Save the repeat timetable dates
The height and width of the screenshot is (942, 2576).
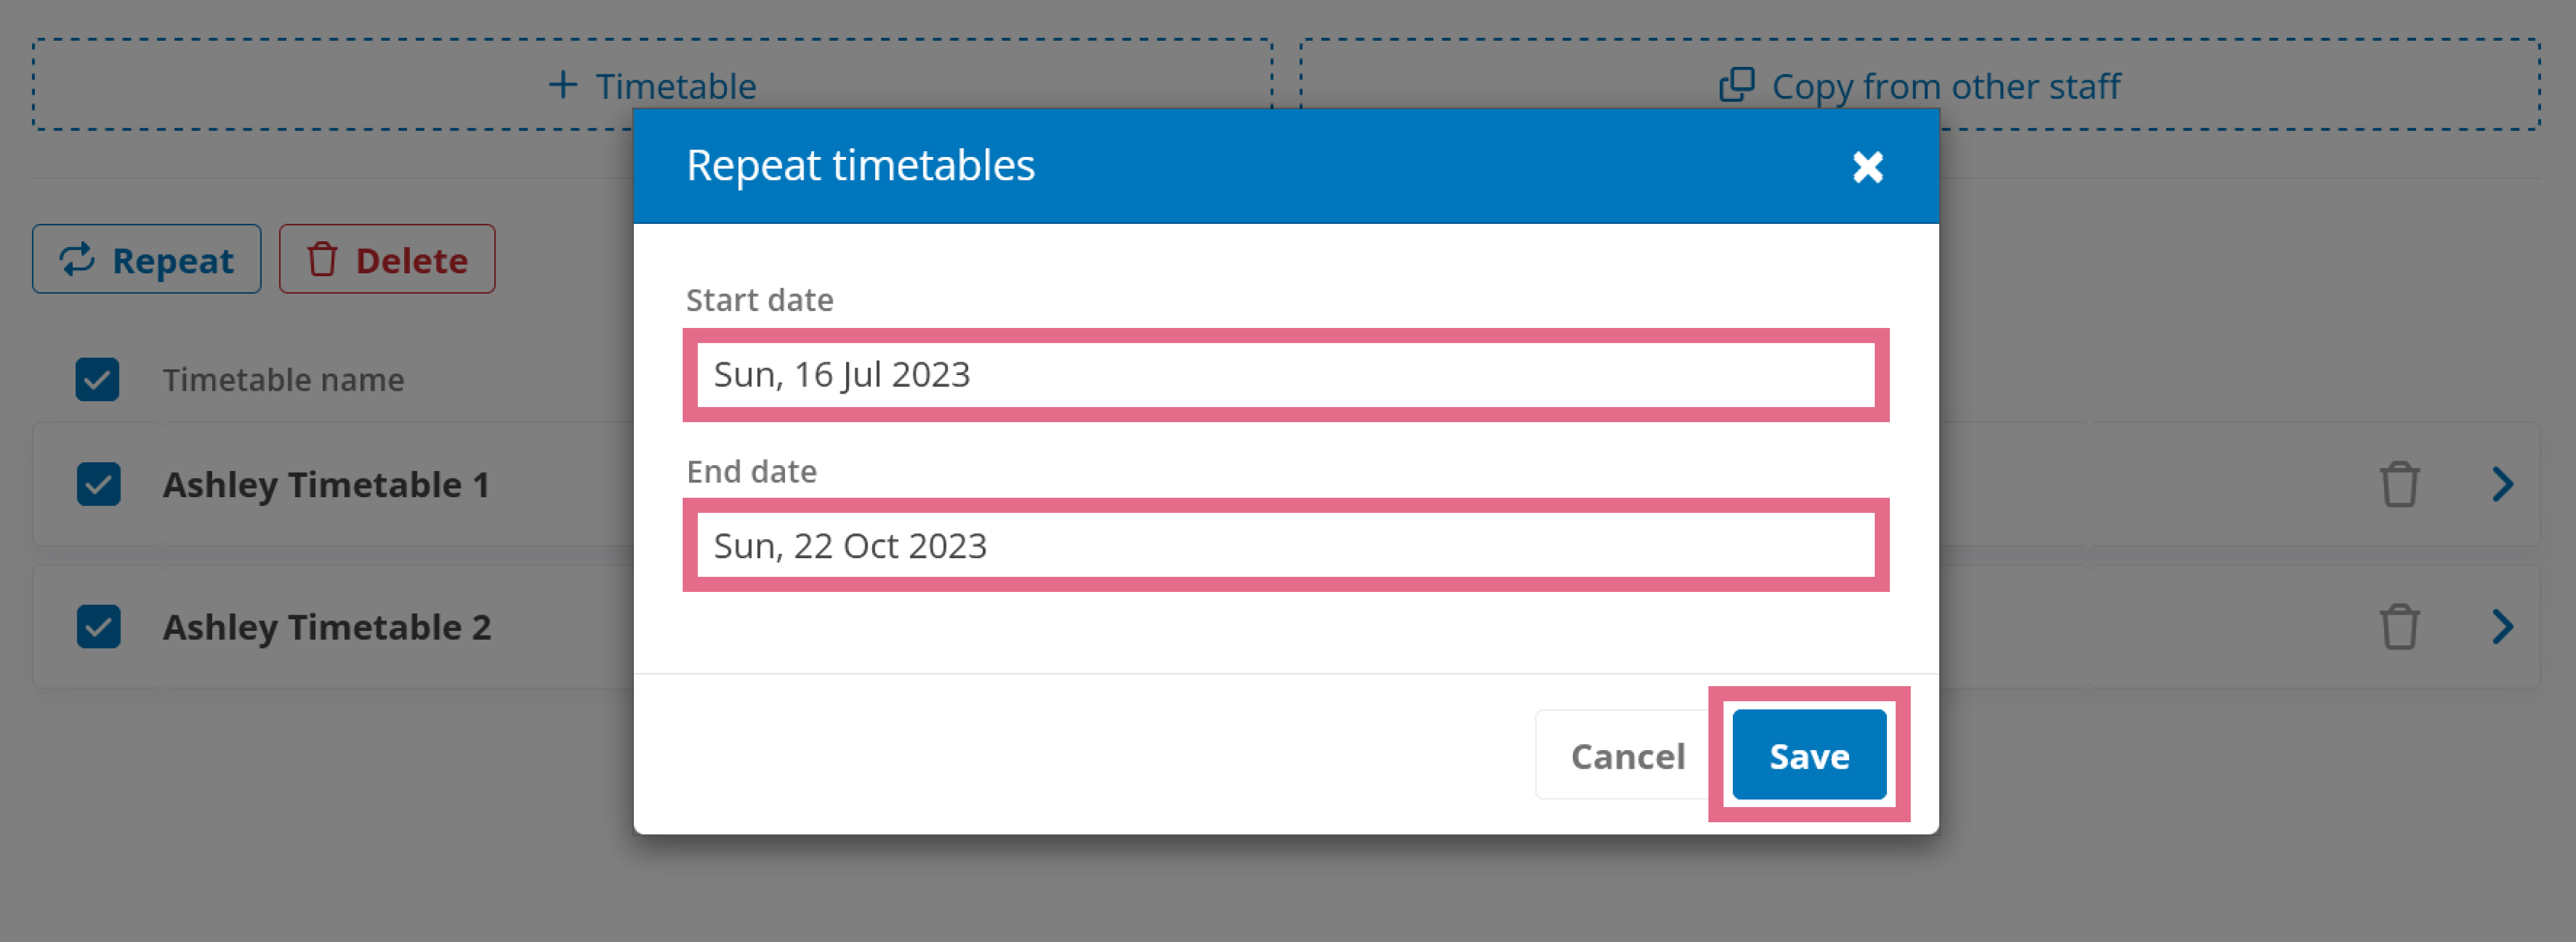tap(1809, 755)
